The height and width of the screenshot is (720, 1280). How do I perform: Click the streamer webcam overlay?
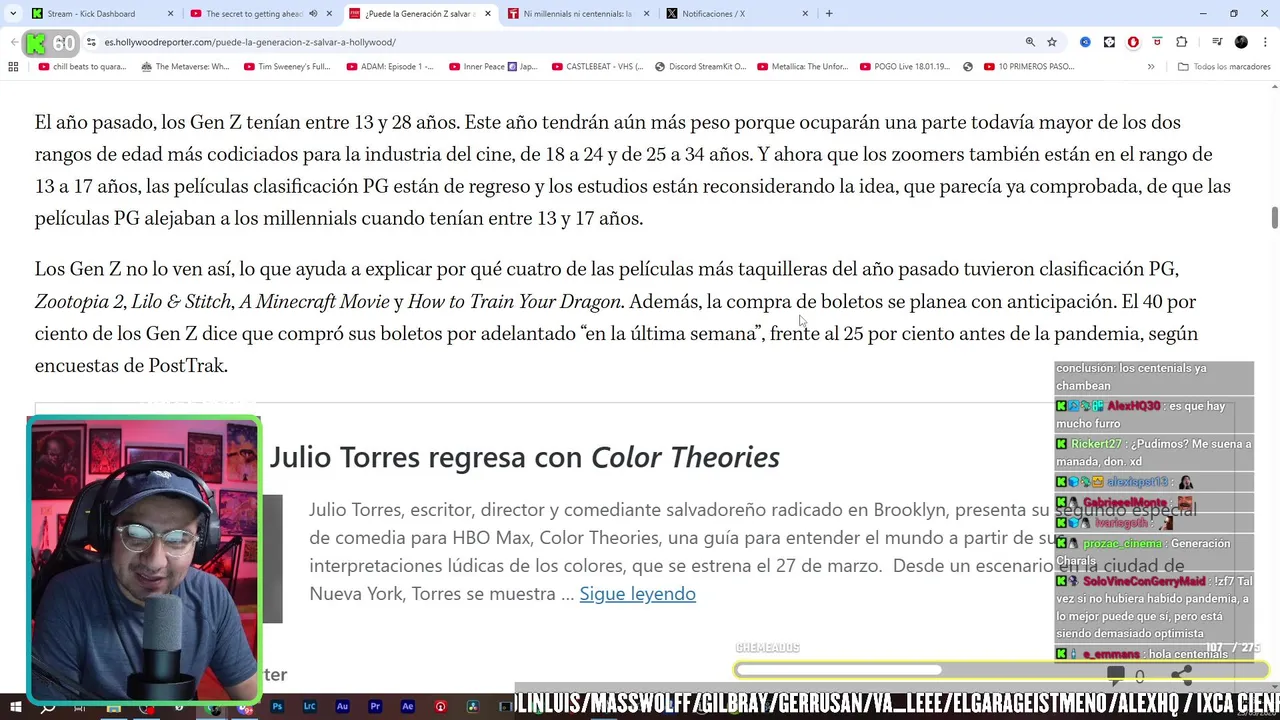[145, 560]
